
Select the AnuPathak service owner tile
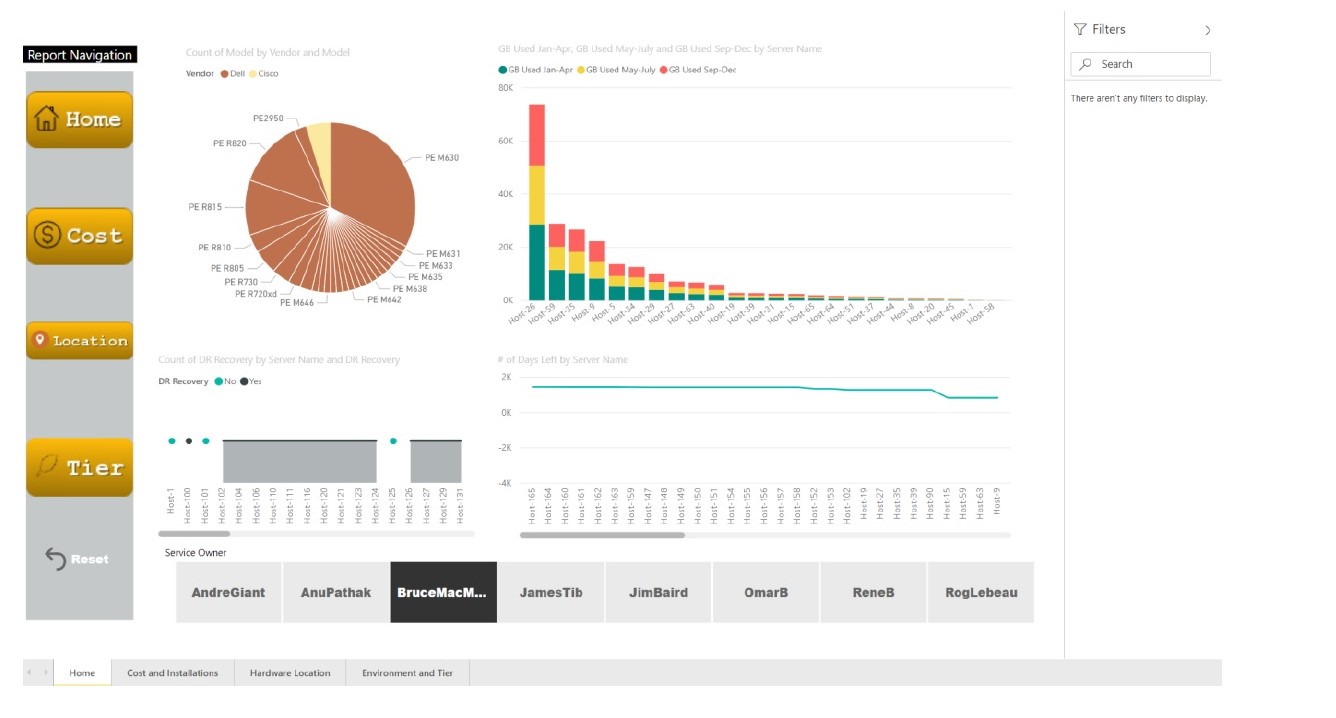click(x=336, y=592)
